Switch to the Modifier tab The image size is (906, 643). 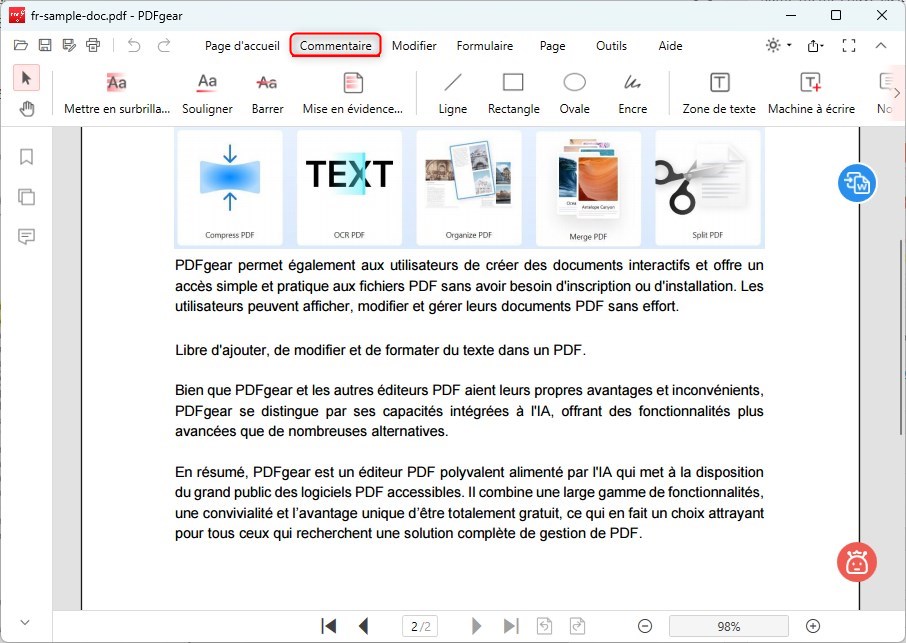point(414,46)
